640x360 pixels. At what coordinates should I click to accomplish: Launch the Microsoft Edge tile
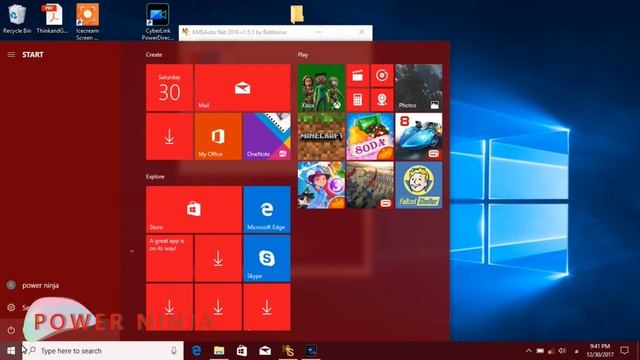(x=267, y=209)
